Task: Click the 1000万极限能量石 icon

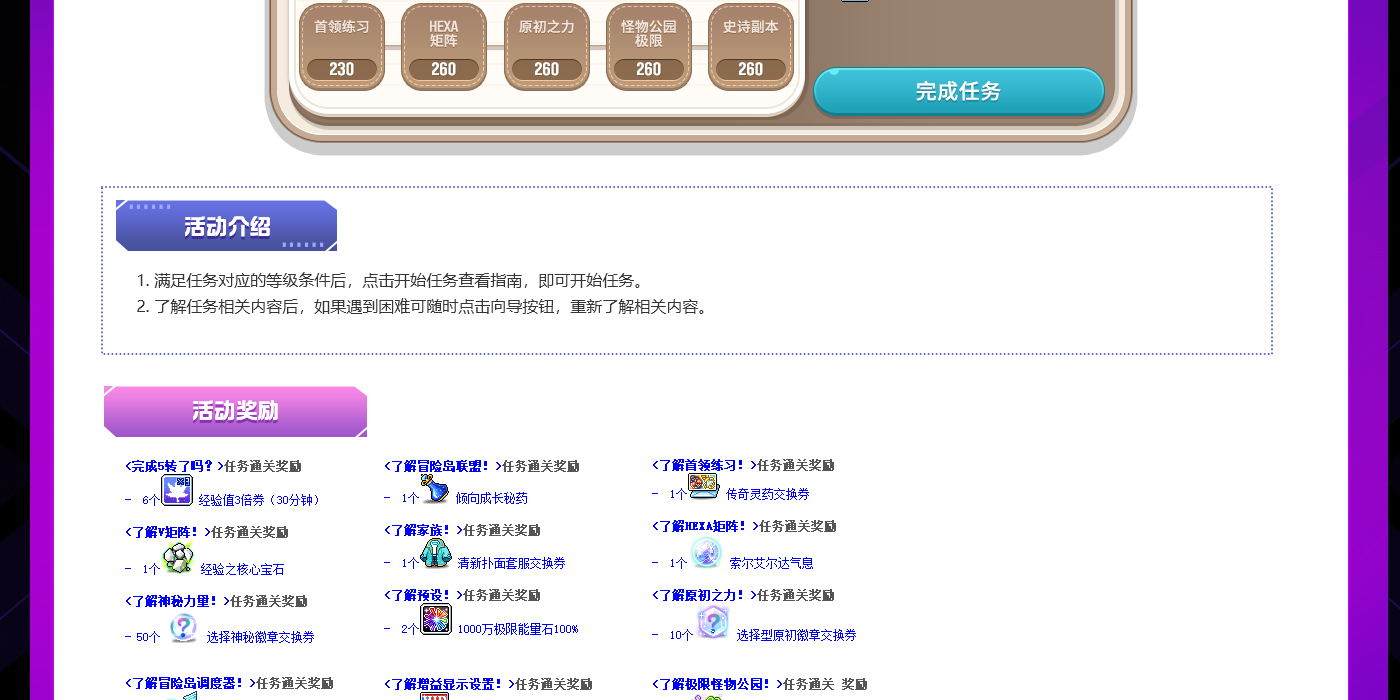Action: point(436,619)
